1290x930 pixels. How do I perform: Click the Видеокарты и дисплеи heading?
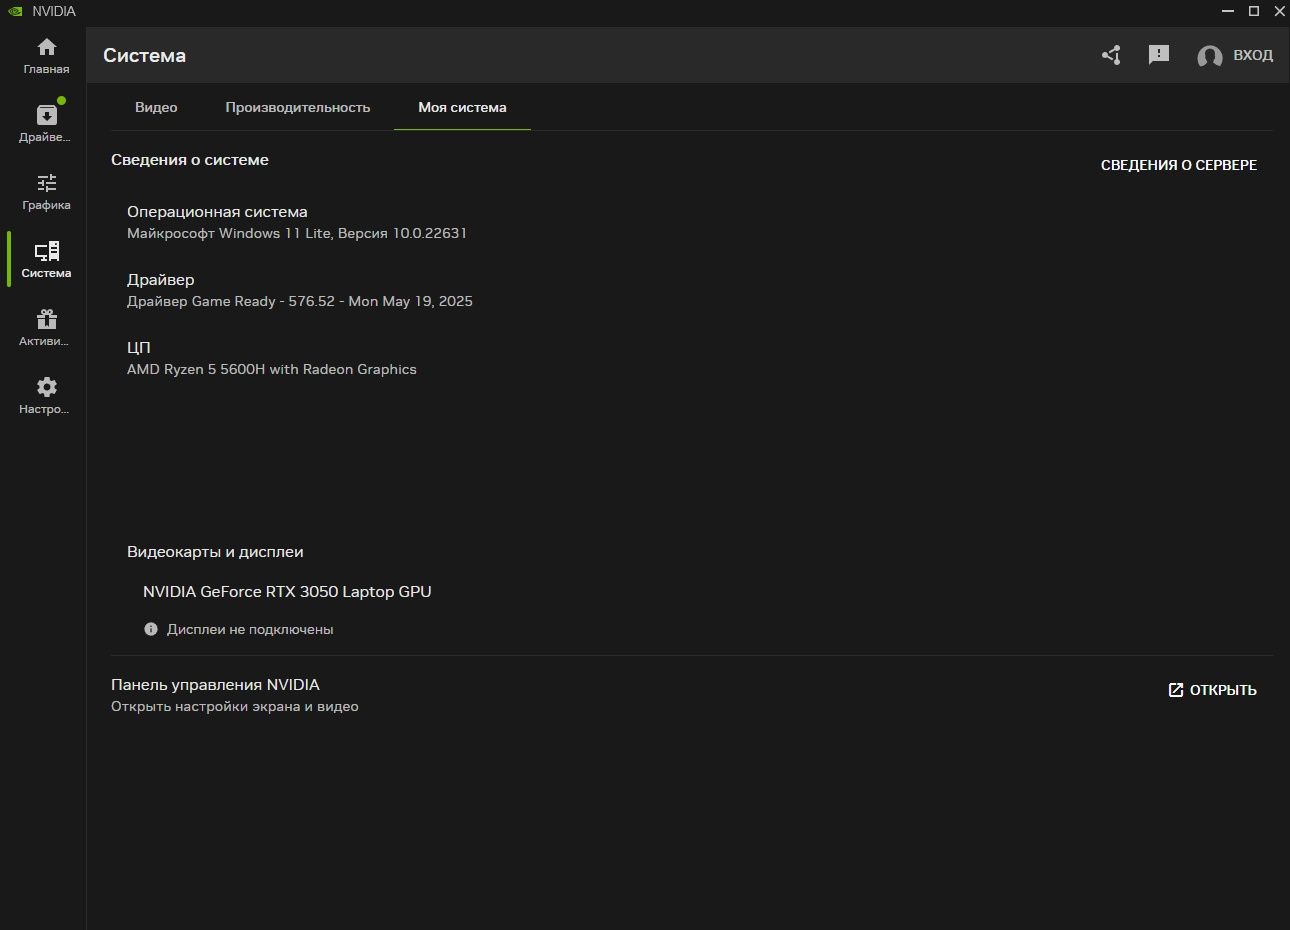click(x=215, y=552)
